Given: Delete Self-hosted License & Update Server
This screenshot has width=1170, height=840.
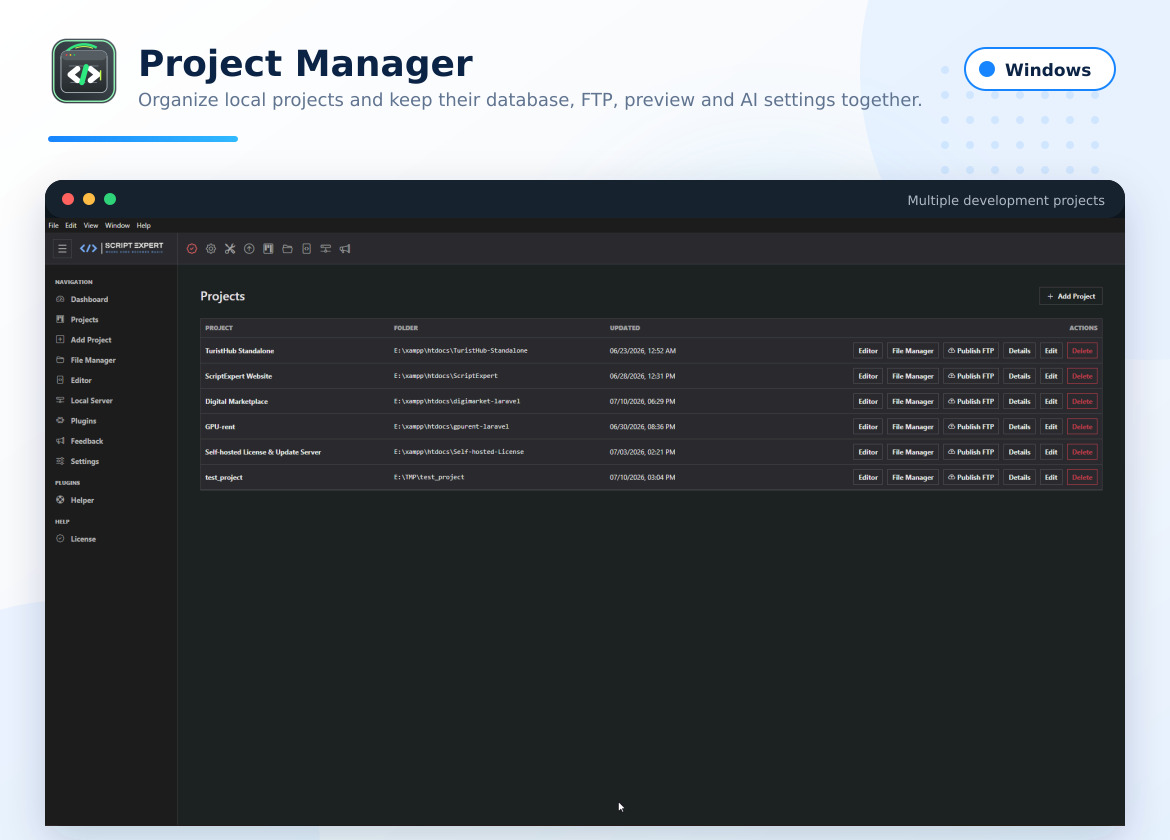Looking at the screenshot, I should click(1082, 452).
